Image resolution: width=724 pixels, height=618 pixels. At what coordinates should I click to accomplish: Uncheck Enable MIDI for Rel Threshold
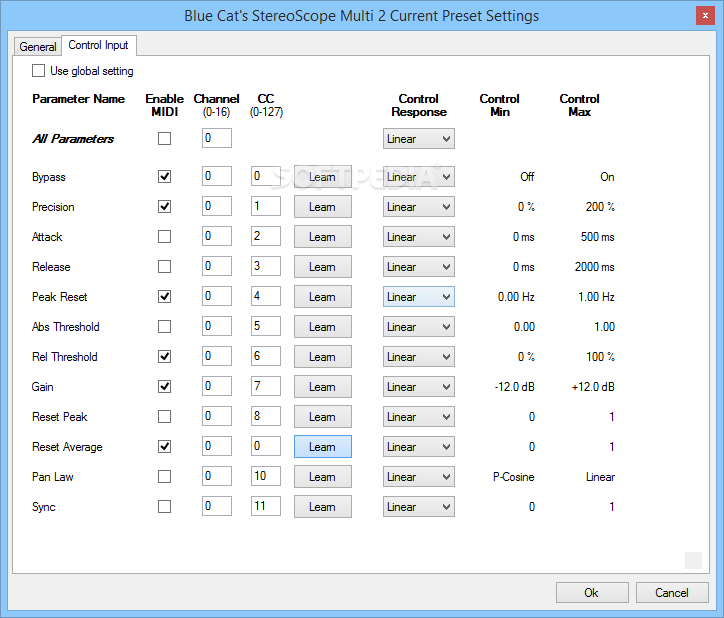point(164,357)
